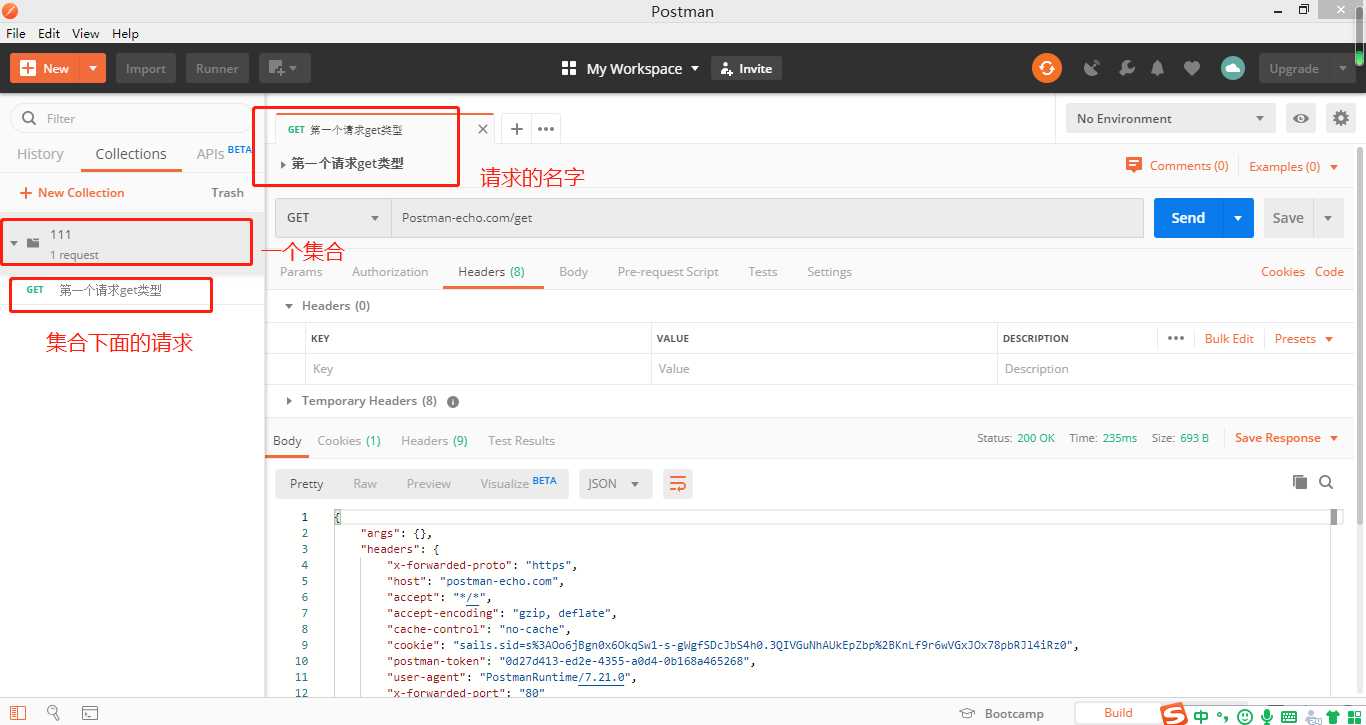Open the Save Response dropdown
Viewport: 1366px width, 725px height.
[1286, 438]
